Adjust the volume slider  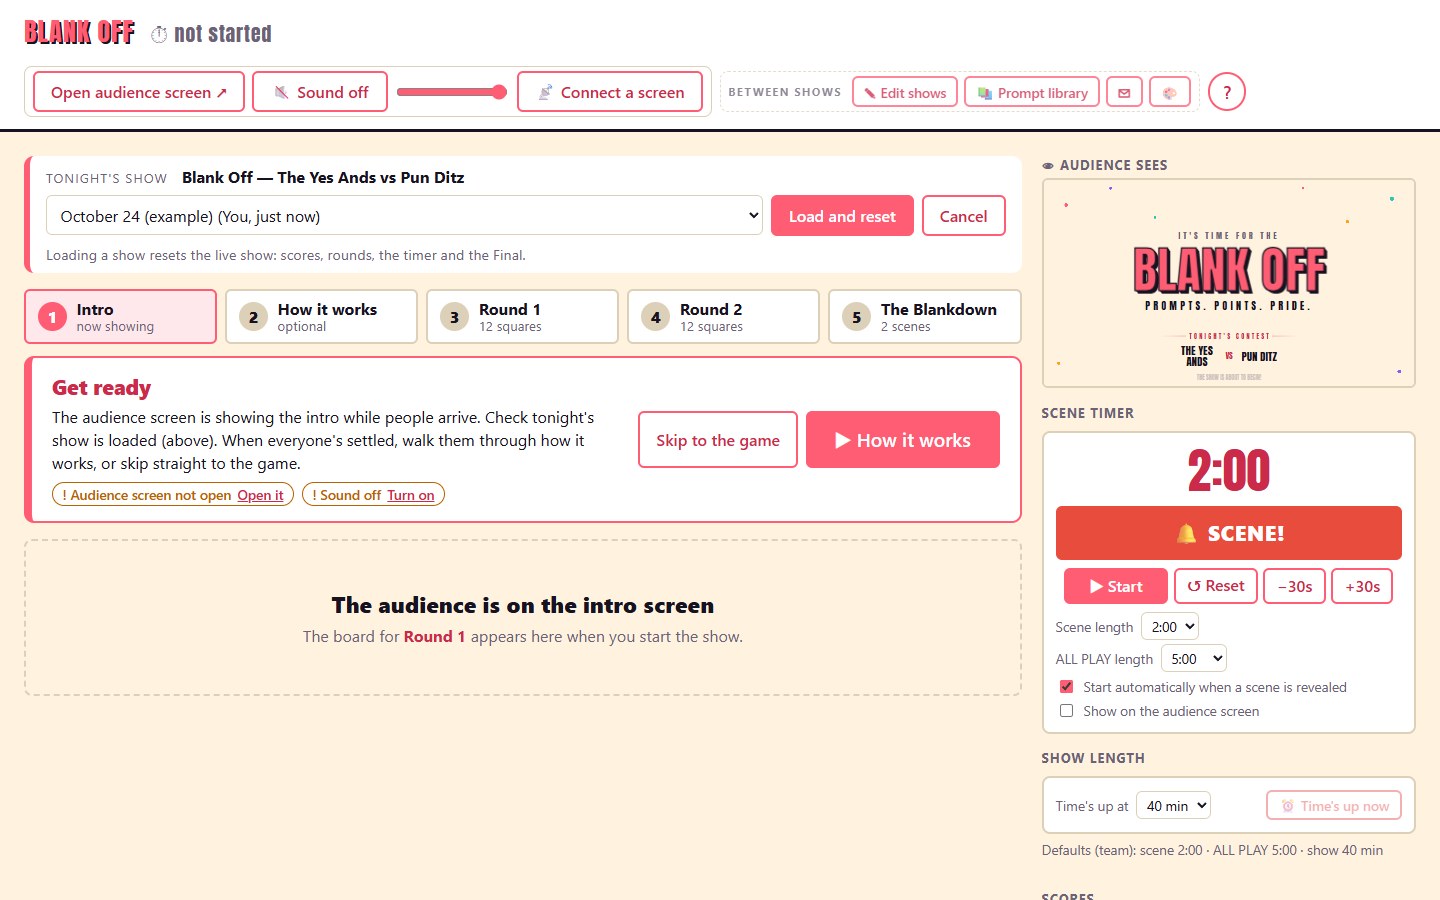452,92
